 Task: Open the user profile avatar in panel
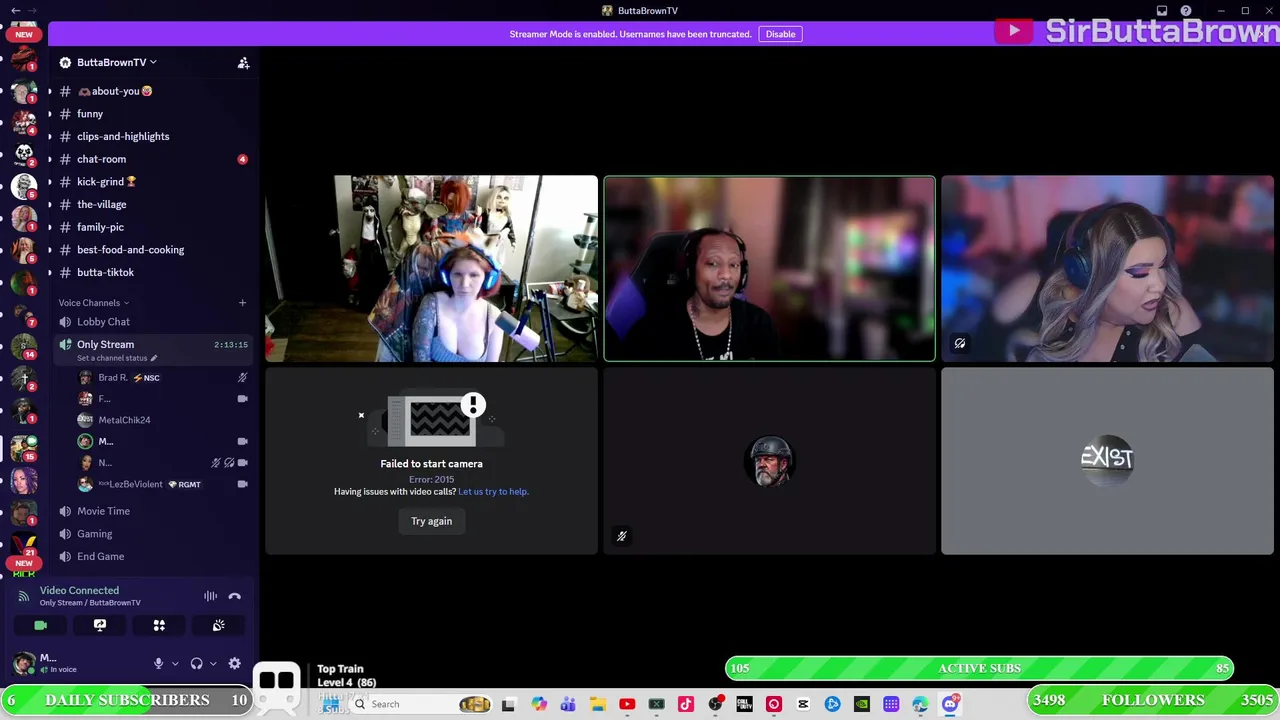click(x=24, y=663)
